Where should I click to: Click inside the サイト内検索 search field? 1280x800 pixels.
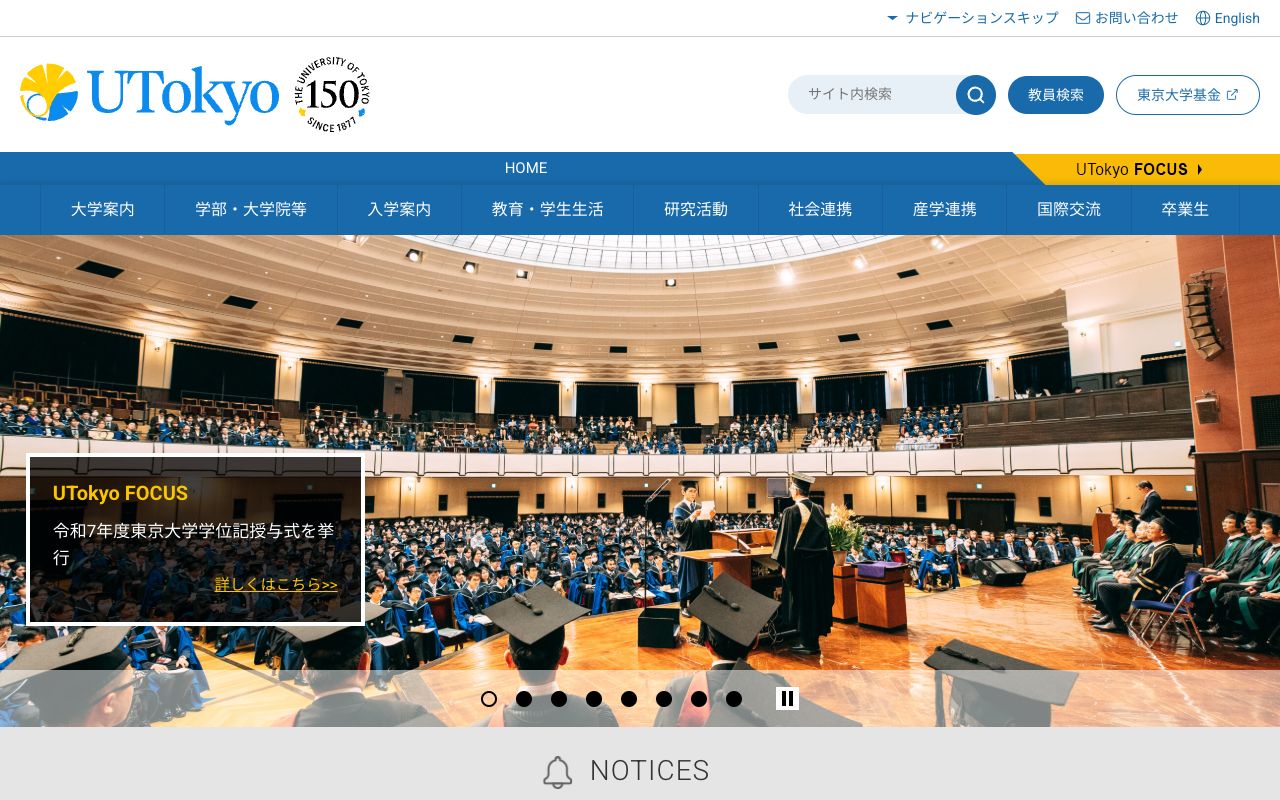pos(870,95)
